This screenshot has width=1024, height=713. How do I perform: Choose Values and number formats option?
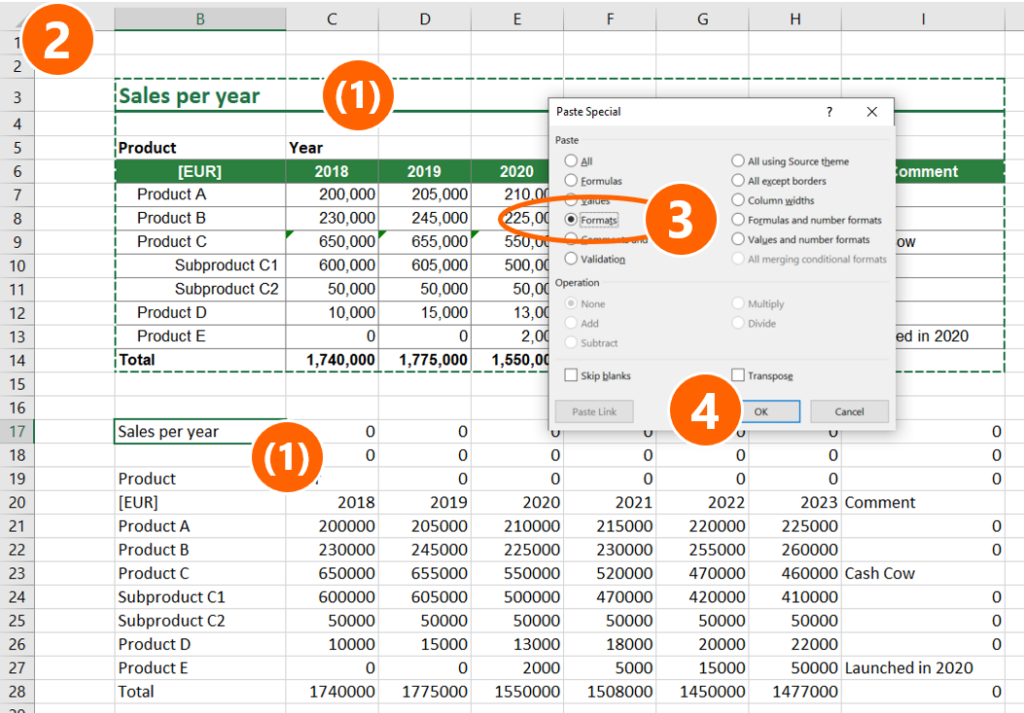pyautogui.click(x=737, y=239)
